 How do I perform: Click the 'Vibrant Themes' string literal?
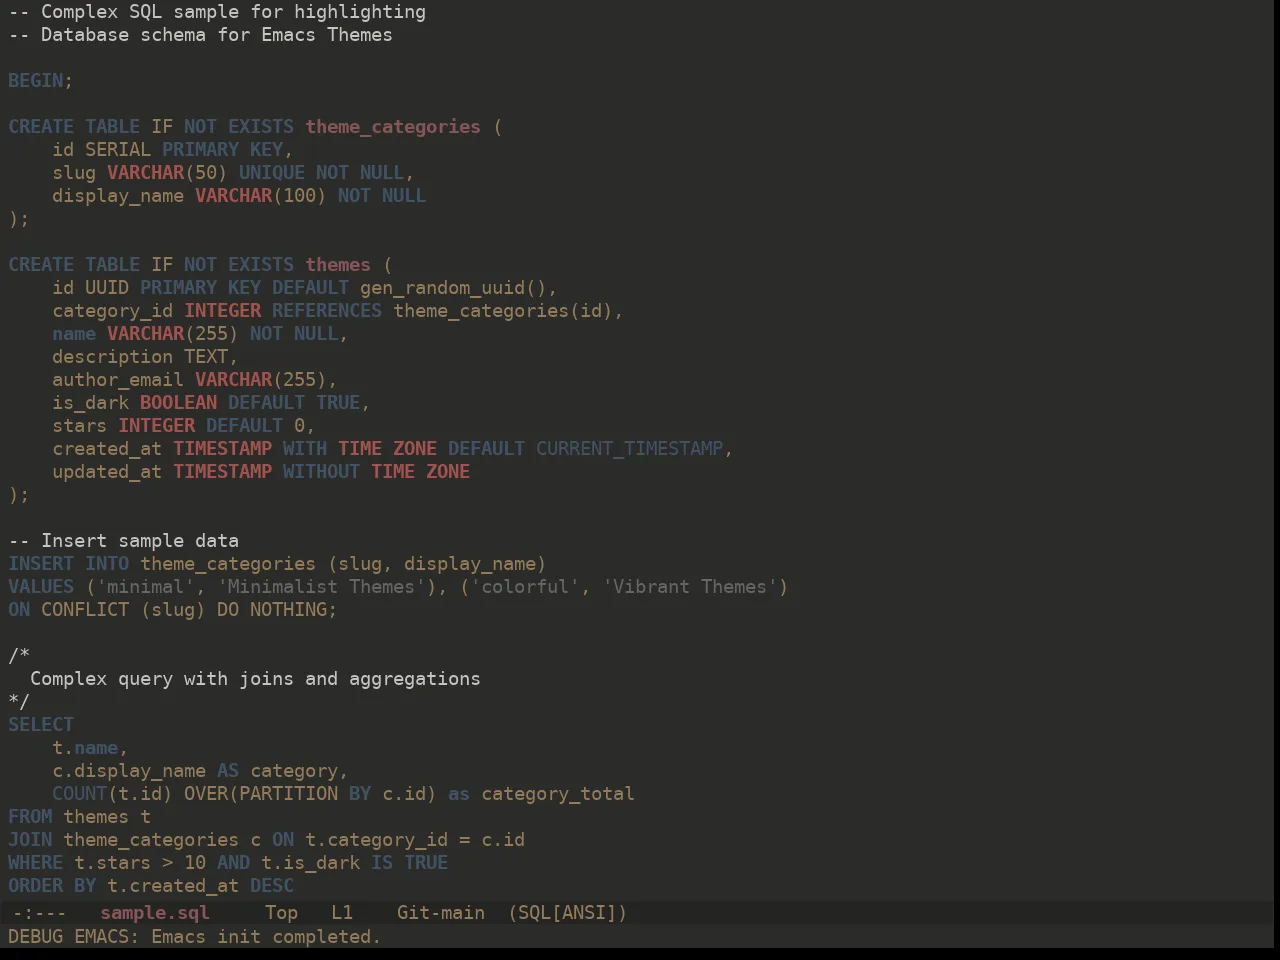point(689,587)
